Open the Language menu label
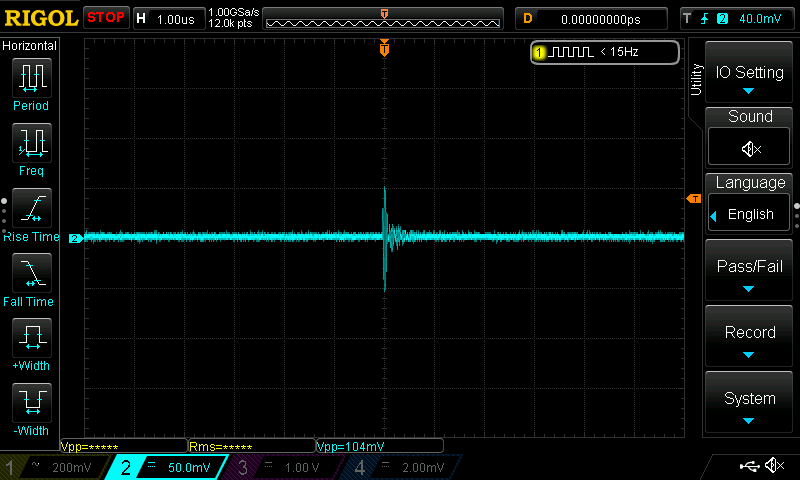 pos(750,183)
